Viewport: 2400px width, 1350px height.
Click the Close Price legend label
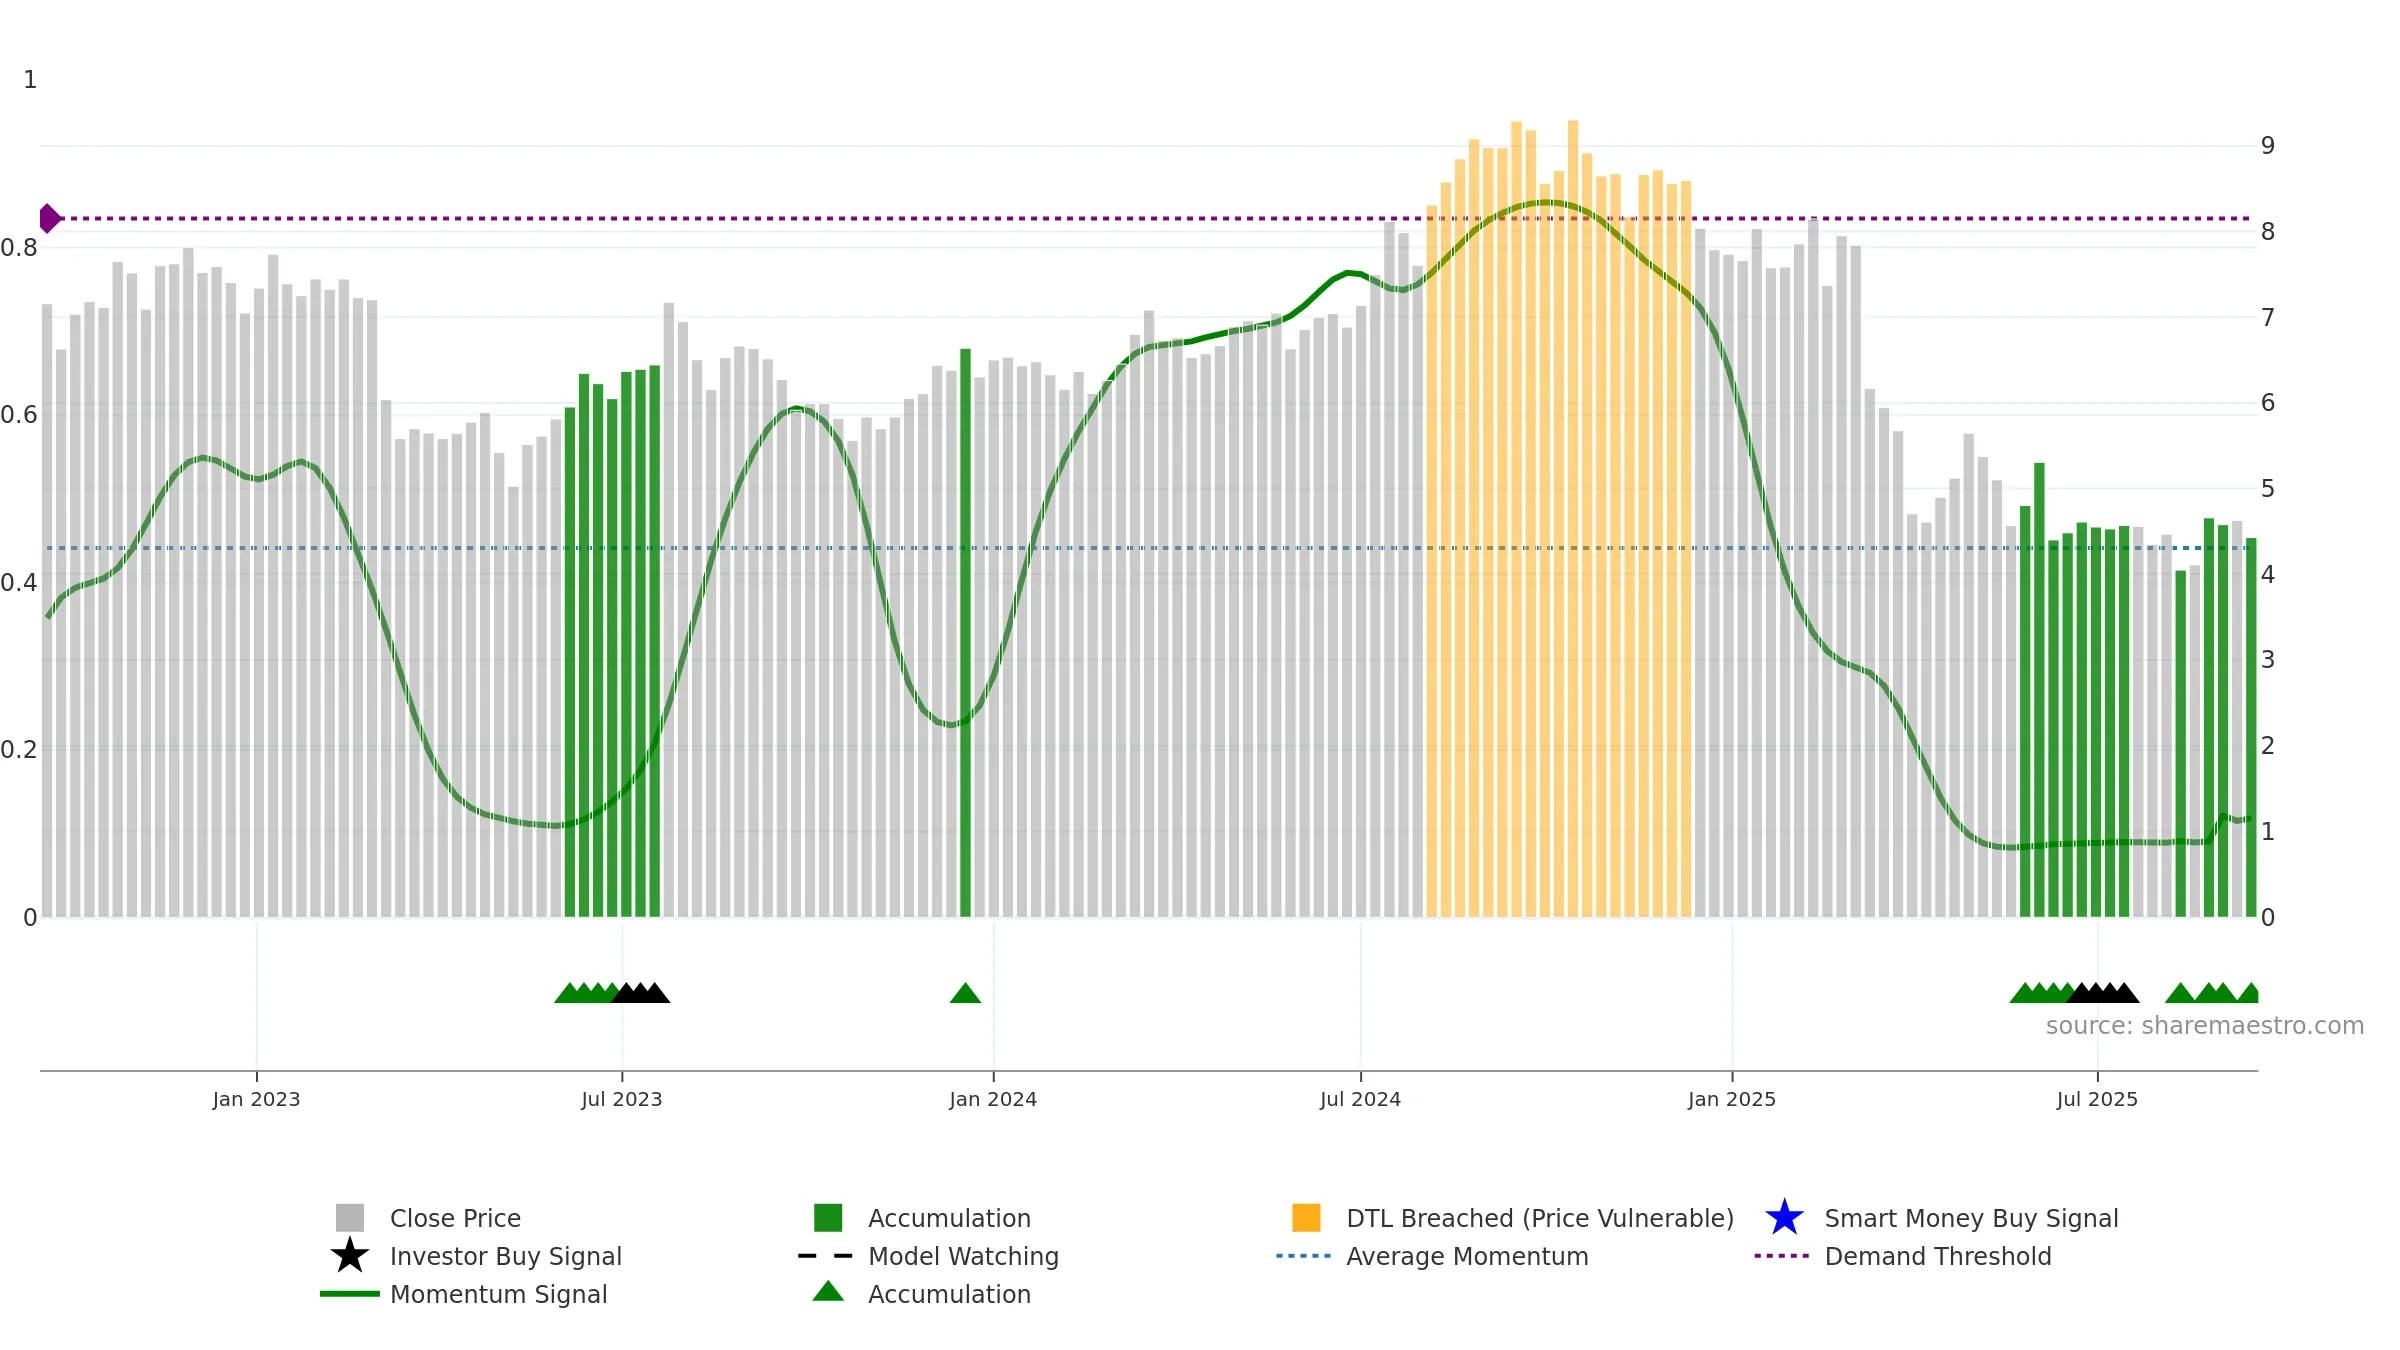455,1218
